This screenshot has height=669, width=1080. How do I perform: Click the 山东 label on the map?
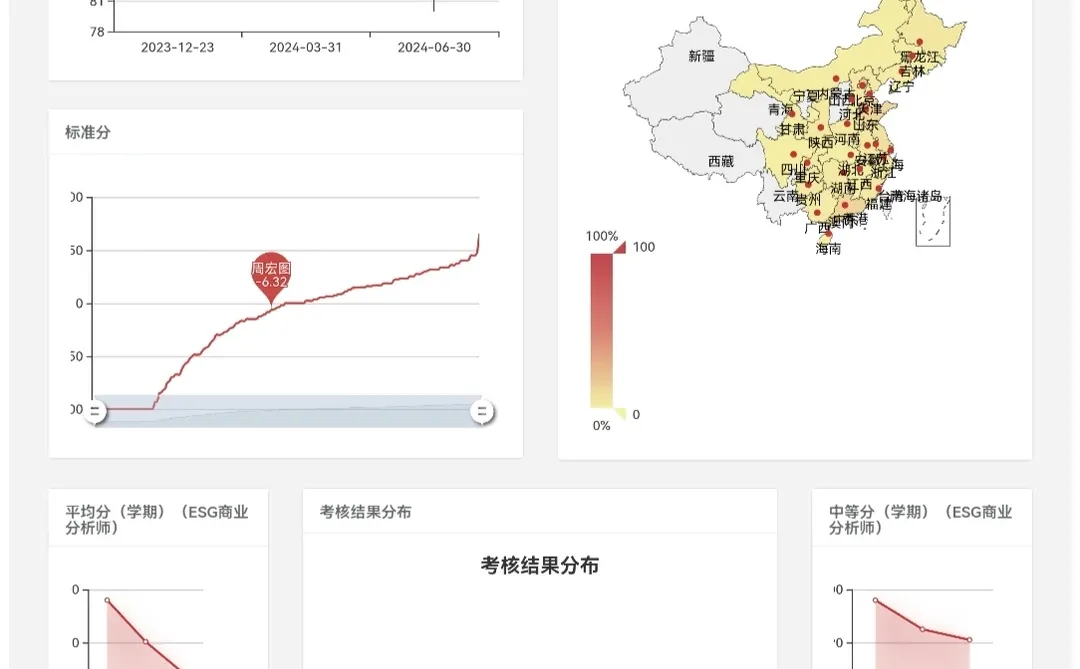click(x=866, y=125)
